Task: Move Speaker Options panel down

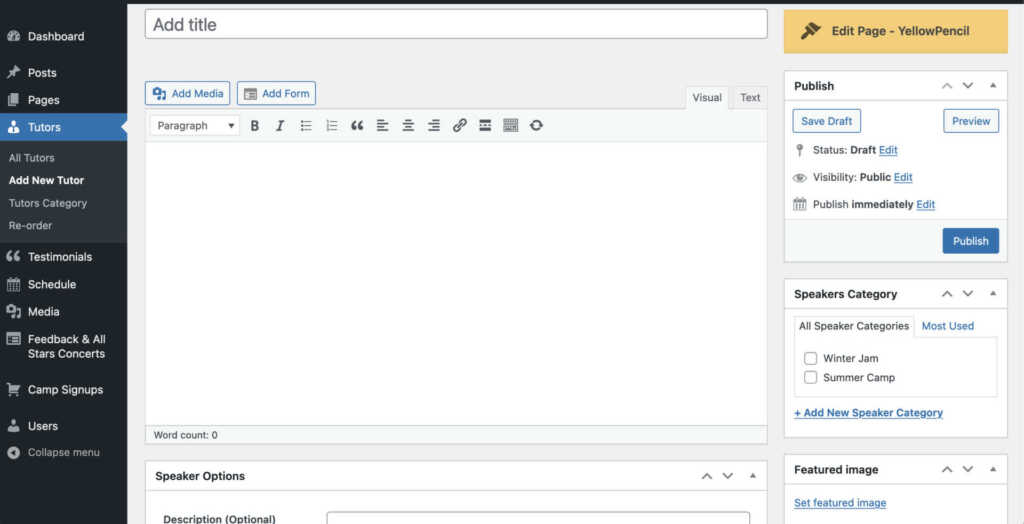Action: click(728, 476)
